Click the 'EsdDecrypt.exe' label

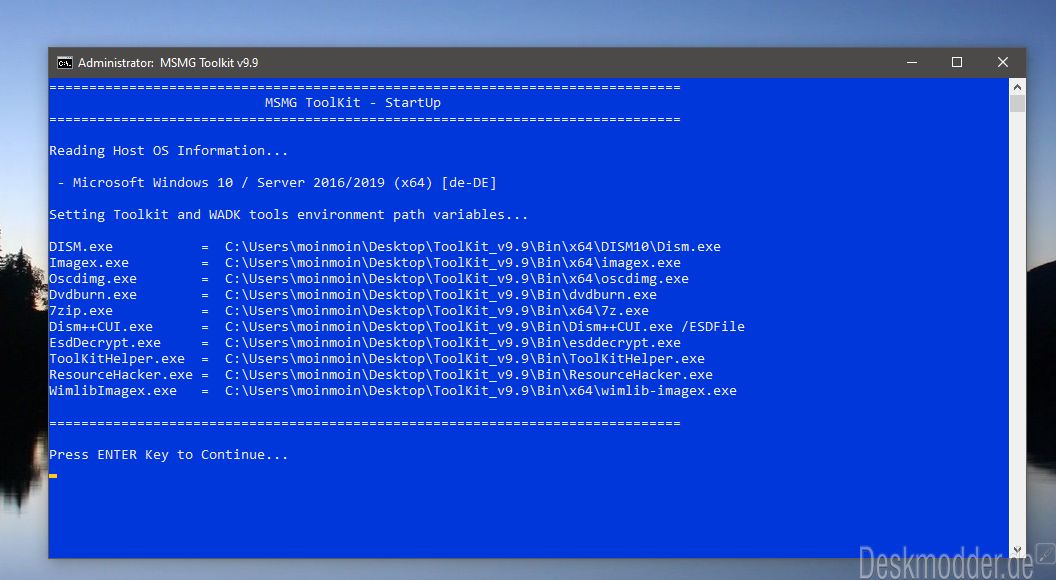click(105, 343)
